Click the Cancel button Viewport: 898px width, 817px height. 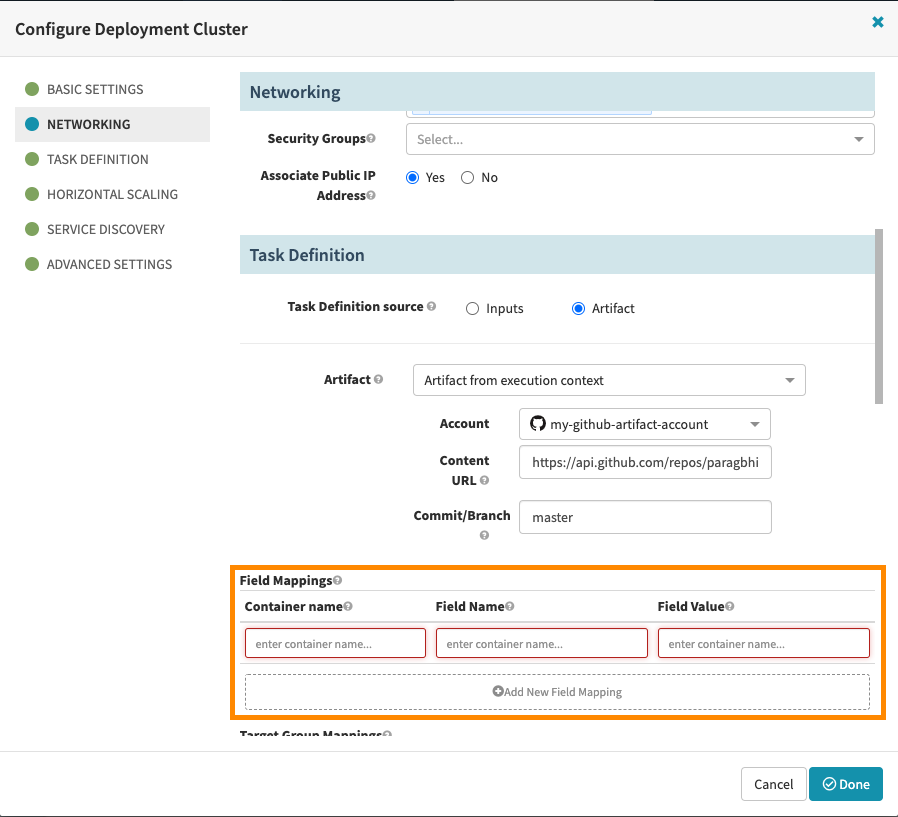(773, 784)
